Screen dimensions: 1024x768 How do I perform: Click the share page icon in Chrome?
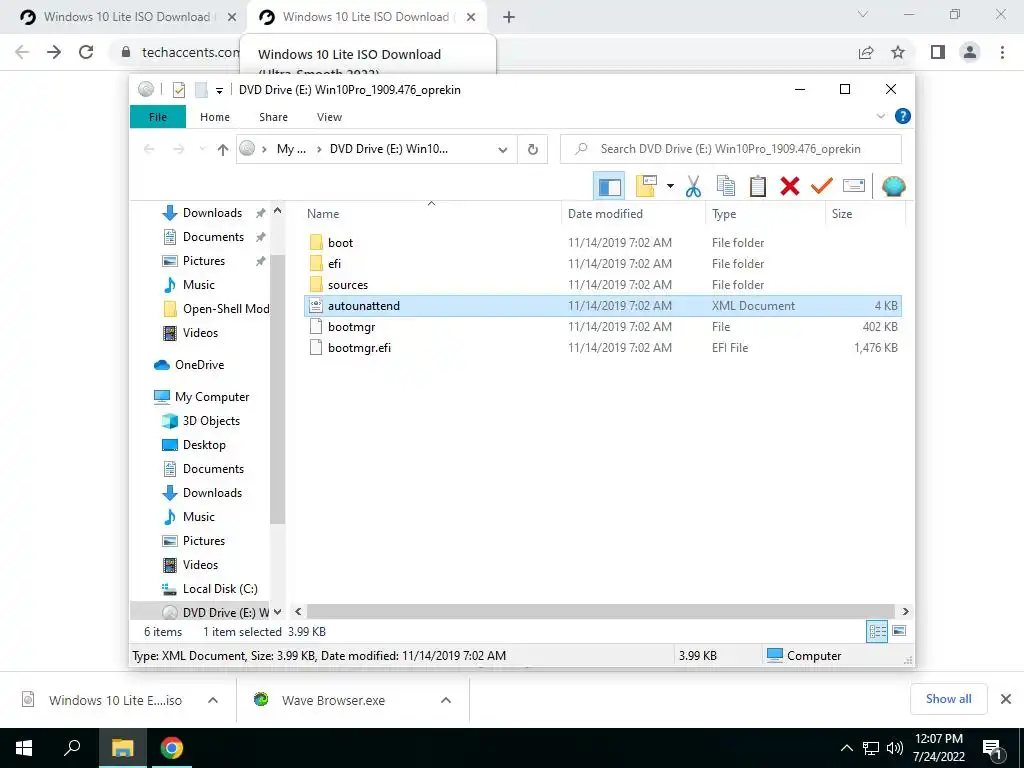(866, 52)
